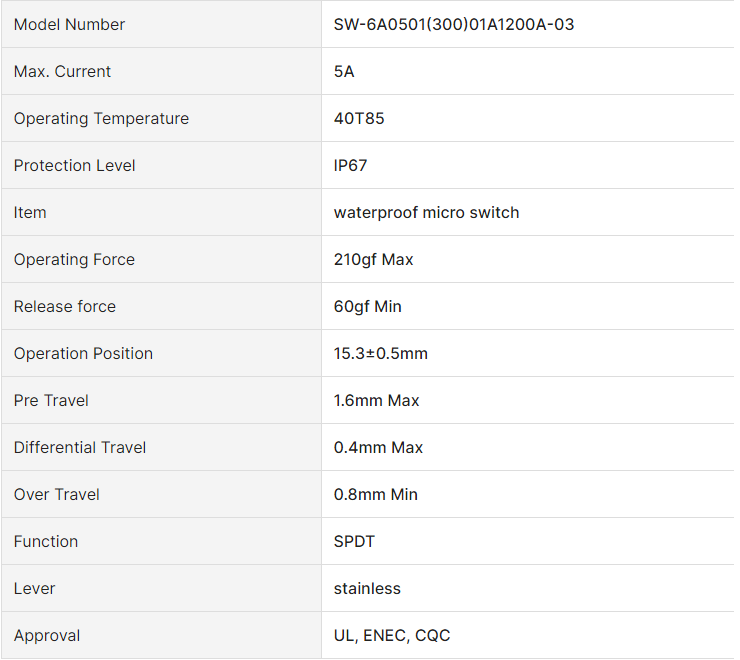
Task: Select the 0.4mm Max differential travel value
Action: tap(378, 448)
